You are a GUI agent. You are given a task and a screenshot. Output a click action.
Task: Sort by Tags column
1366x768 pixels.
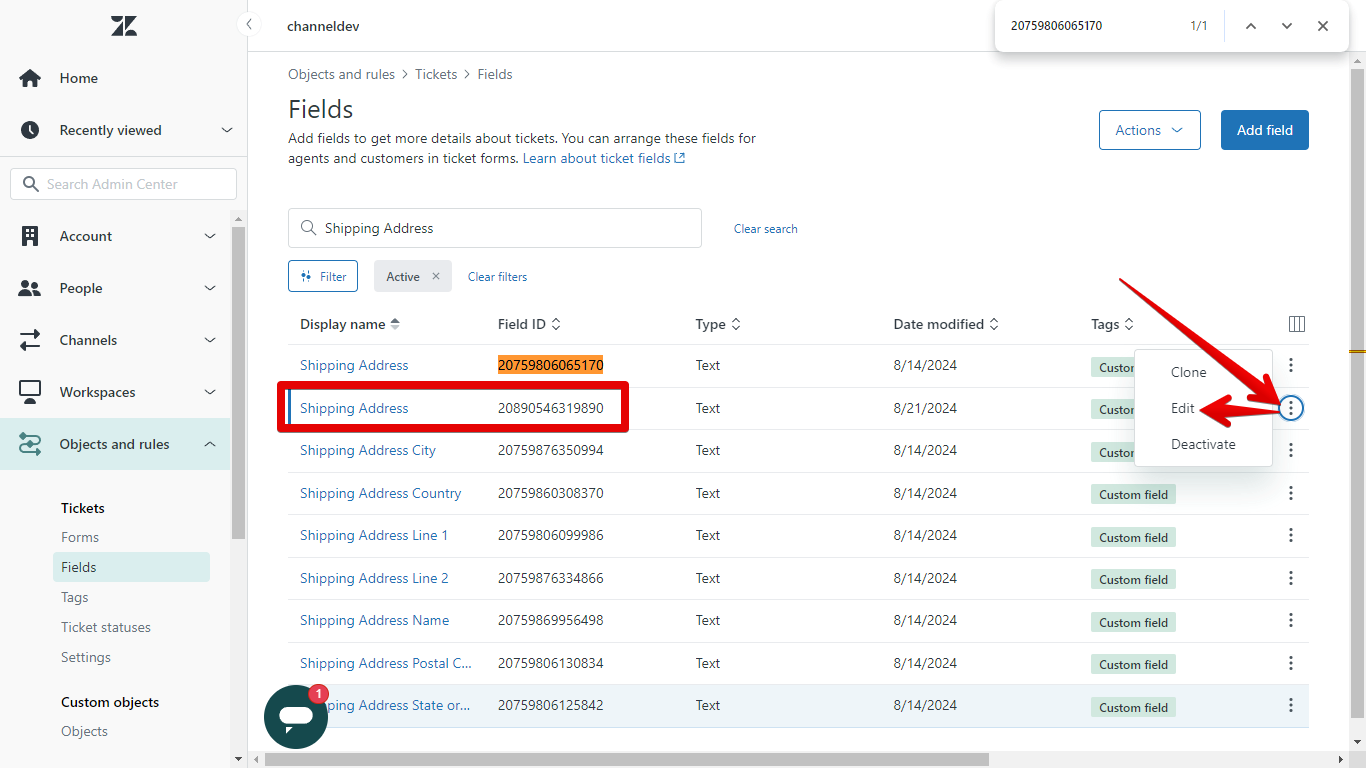(x=1112, y=324)
